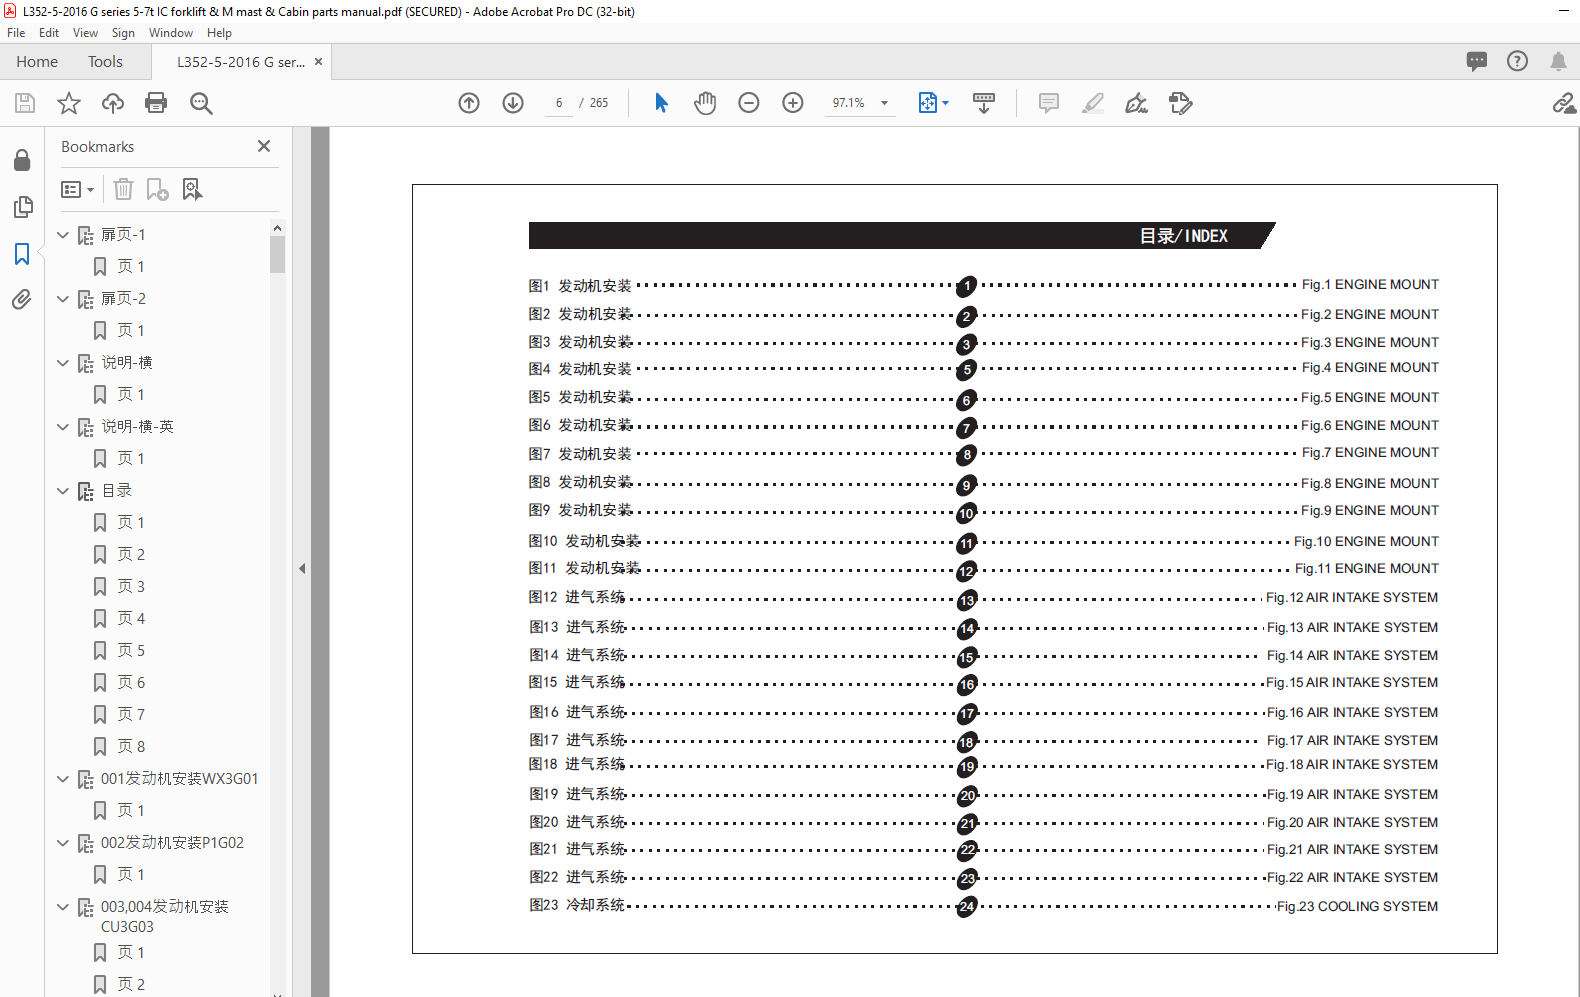
Task: Collapse the 说明-横-英 bookmark
Action: click(x=63, y=427)
